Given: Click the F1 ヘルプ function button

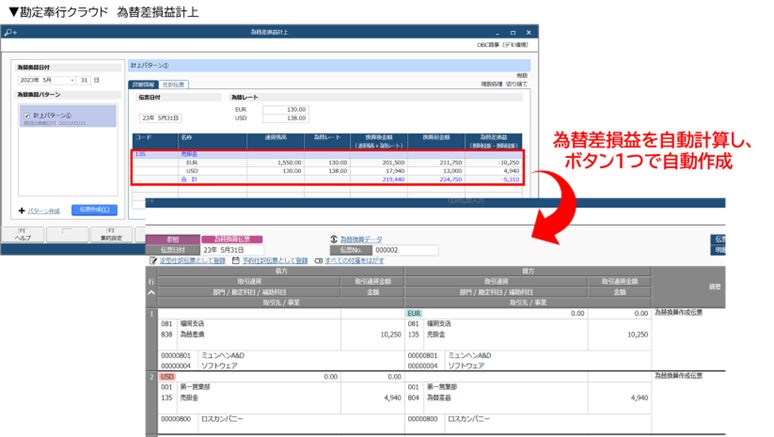Looking at the screenshot, I should click(22, 235).
